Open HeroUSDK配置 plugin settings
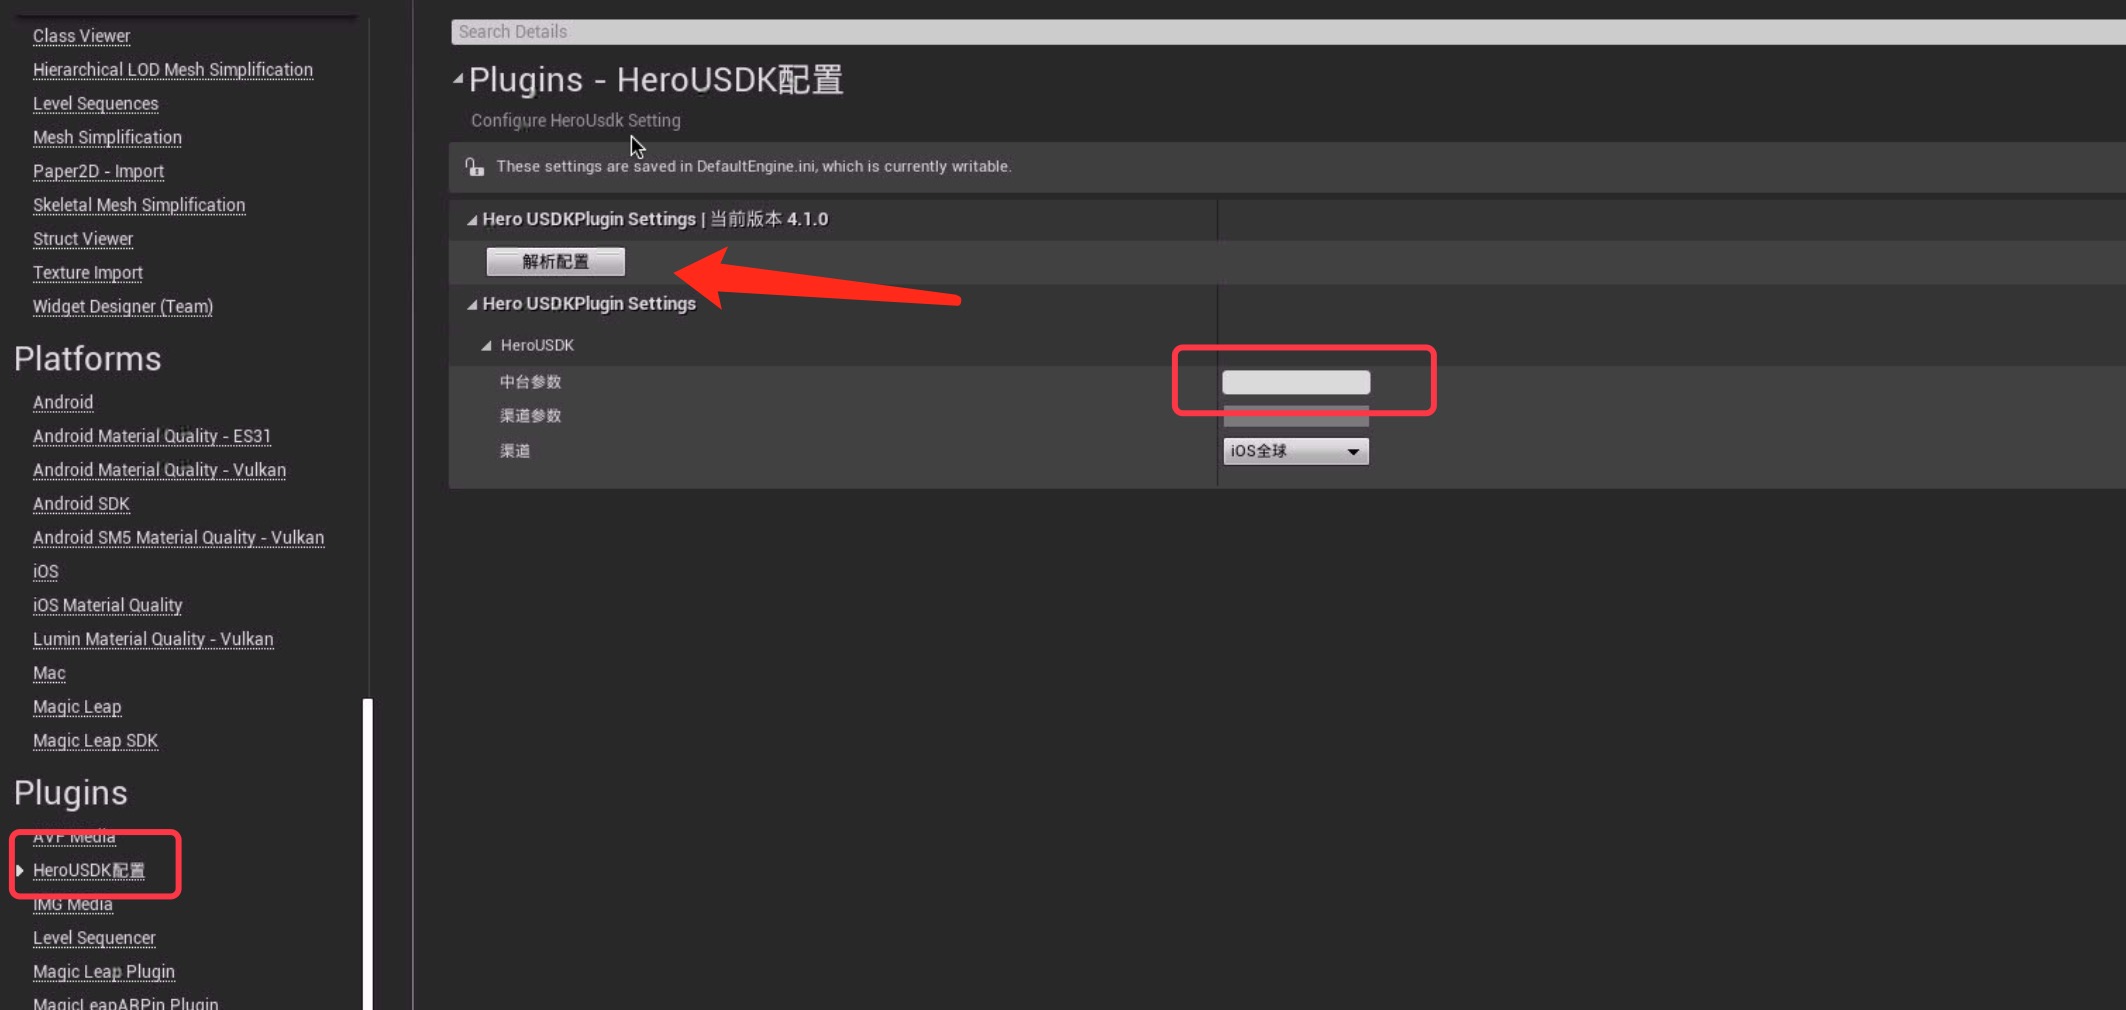Image resolution: width=2126 pixels, height=1010 pixels. tap(89, 871)
